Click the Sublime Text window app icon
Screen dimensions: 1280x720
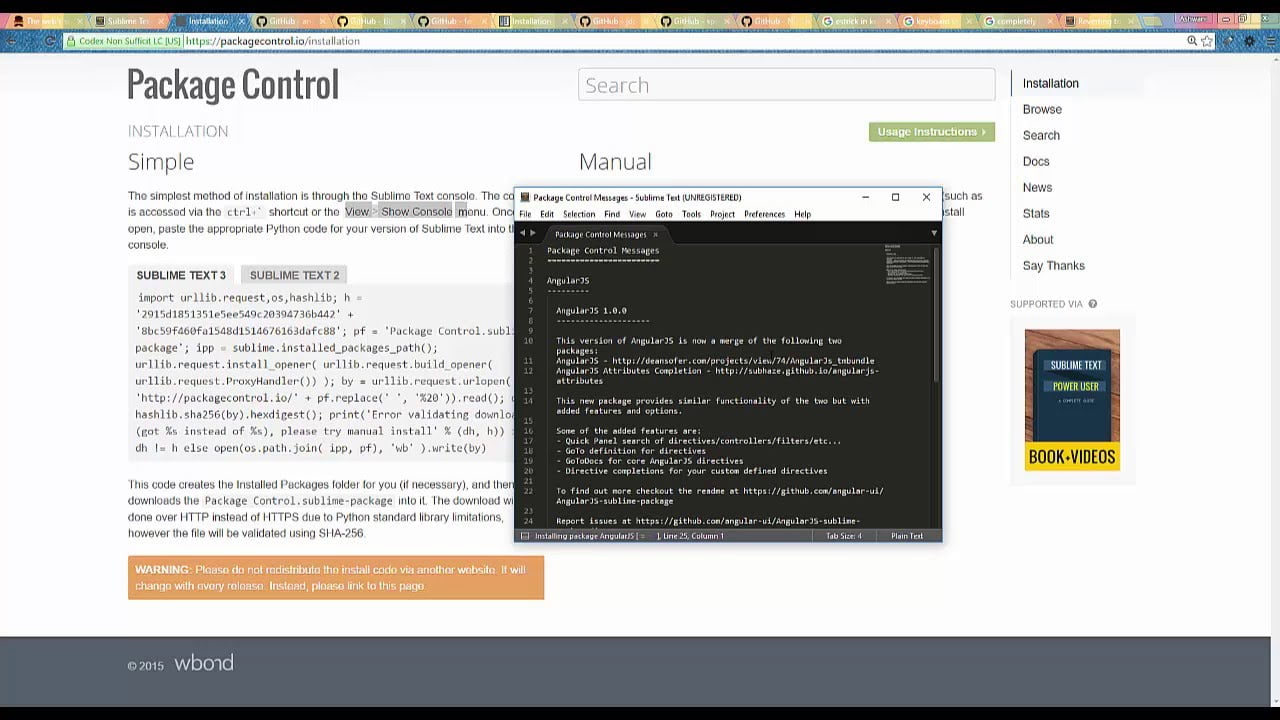click(x=525, y=197)
